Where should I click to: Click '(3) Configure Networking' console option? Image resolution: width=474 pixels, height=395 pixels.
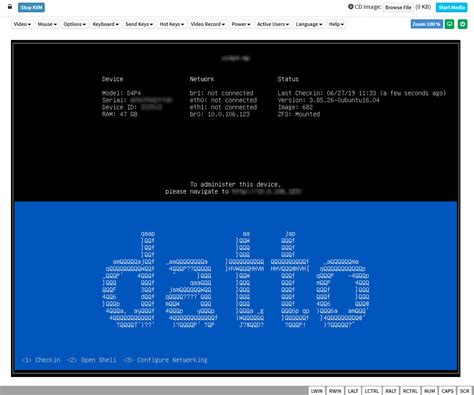(166, 360)
